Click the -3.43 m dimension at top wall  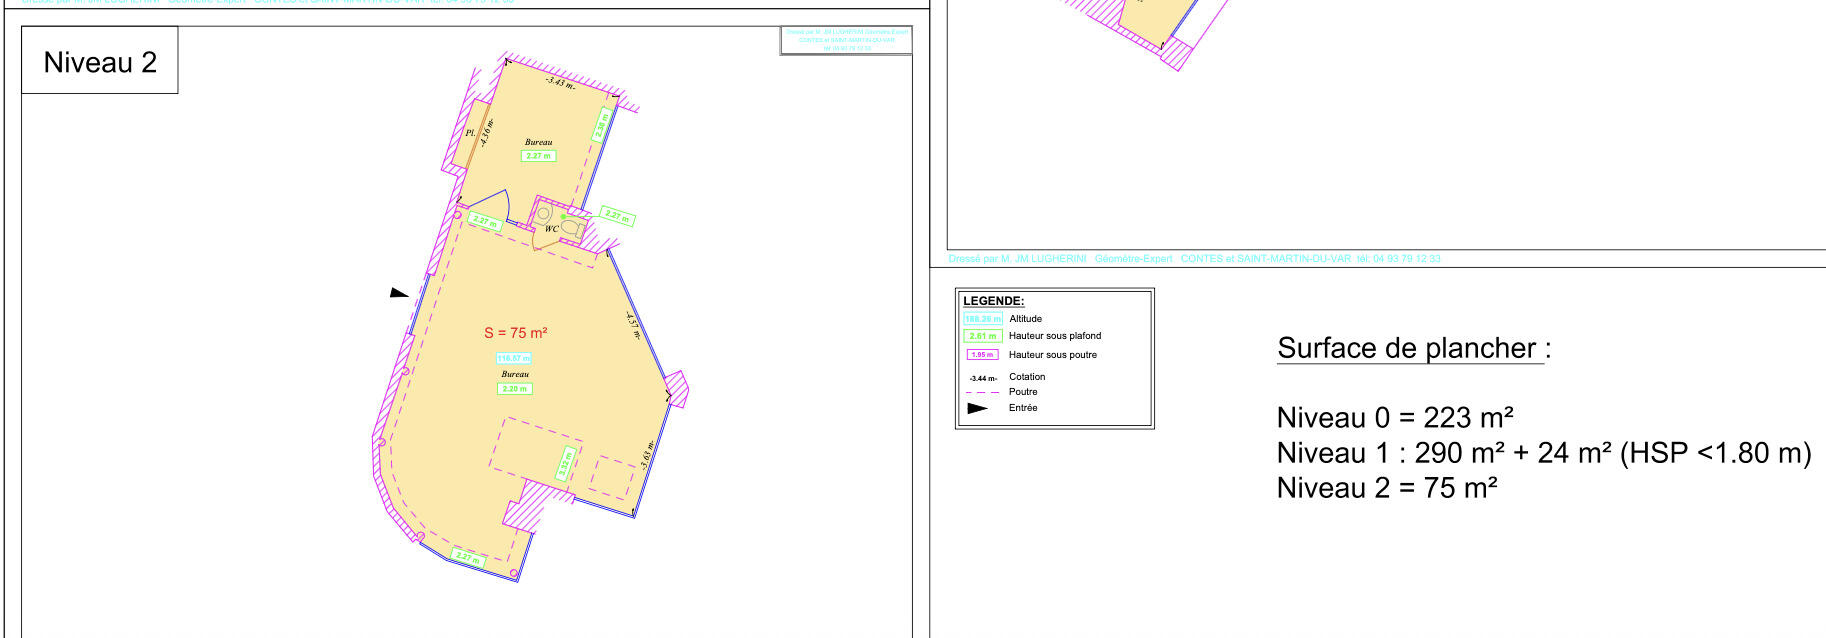click(560, 82)
